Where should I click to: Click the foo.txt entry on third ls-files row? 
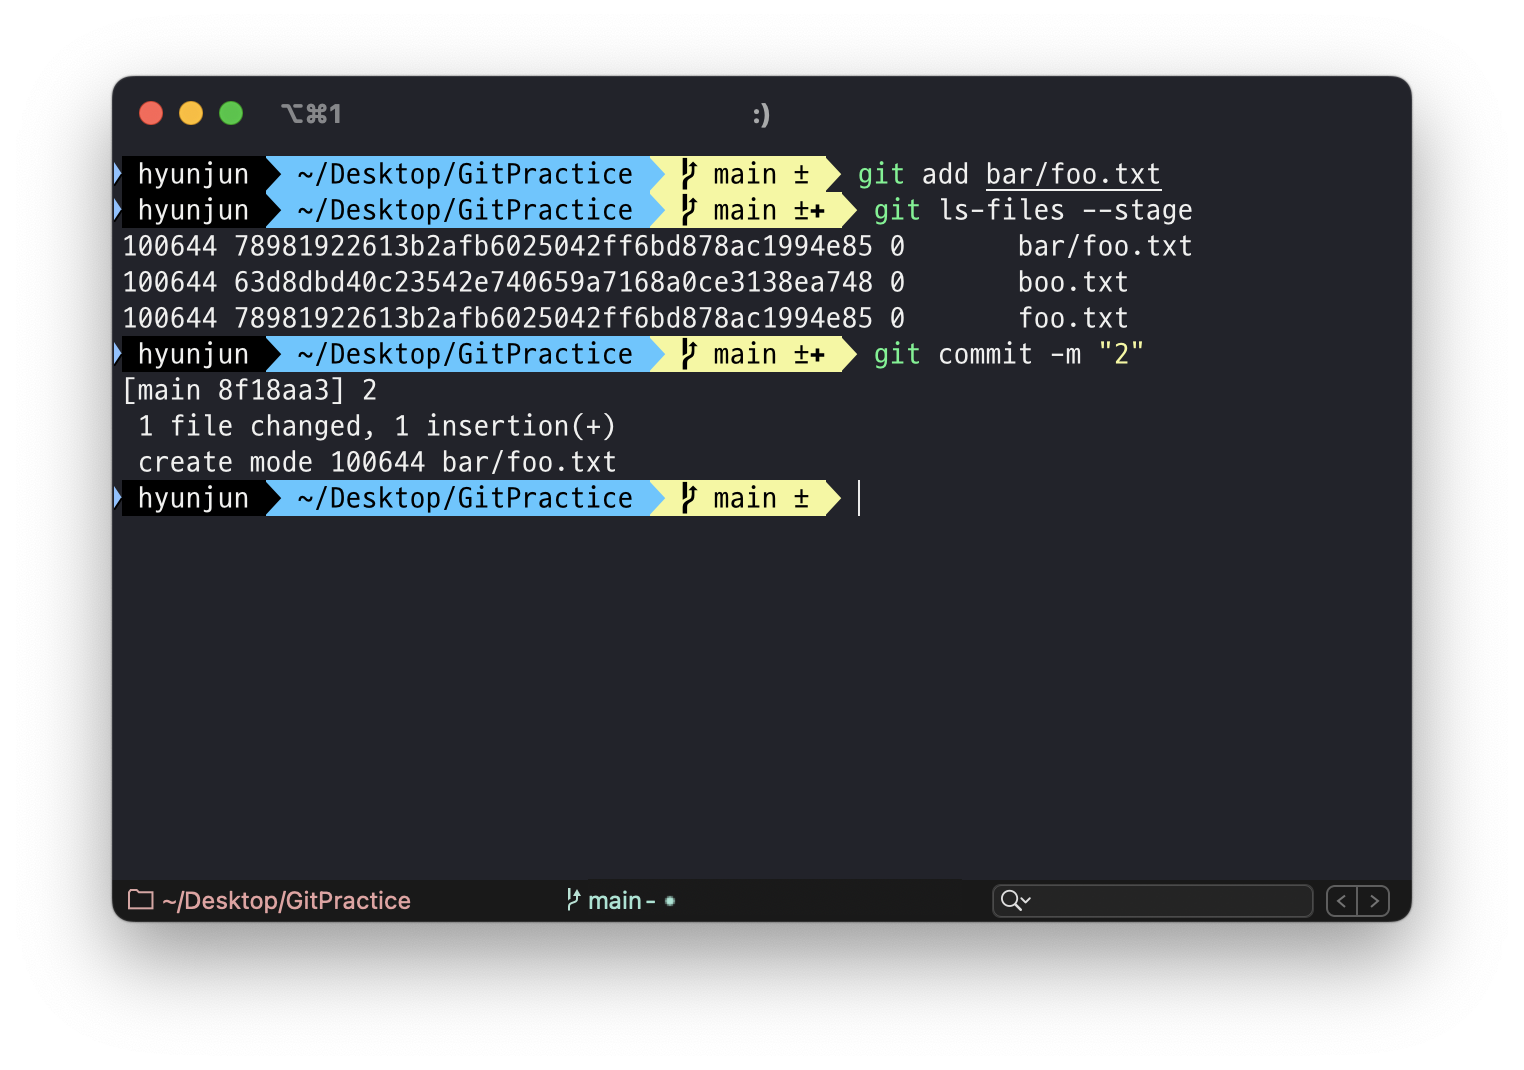pyautogui.click(x=1073, y=318)
